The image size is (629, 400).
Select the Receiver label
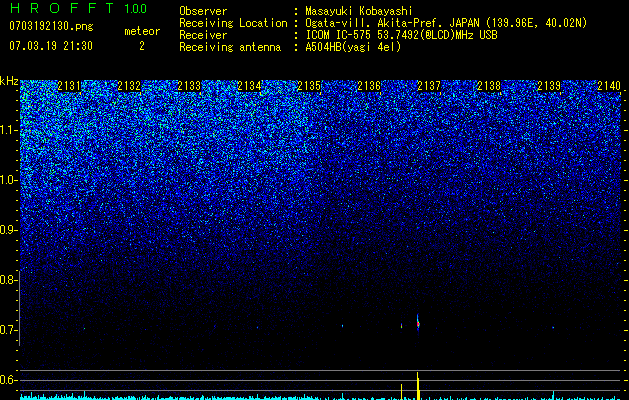203,35
